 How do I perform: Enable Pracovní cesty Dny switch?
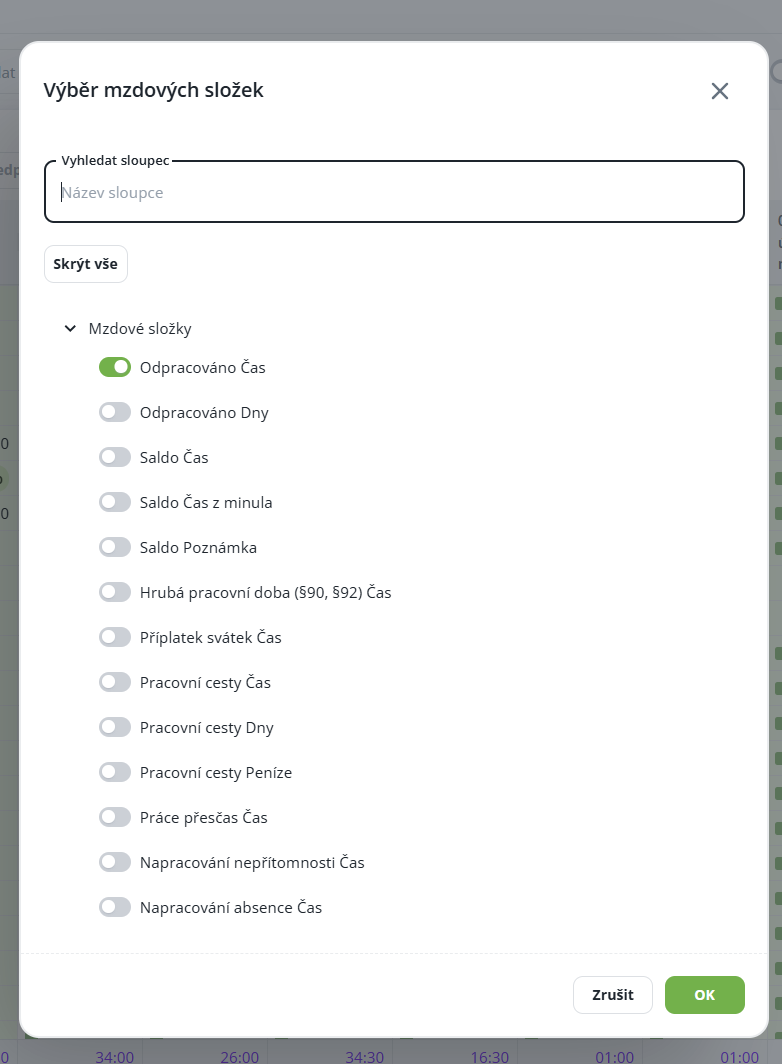[115, 727]
